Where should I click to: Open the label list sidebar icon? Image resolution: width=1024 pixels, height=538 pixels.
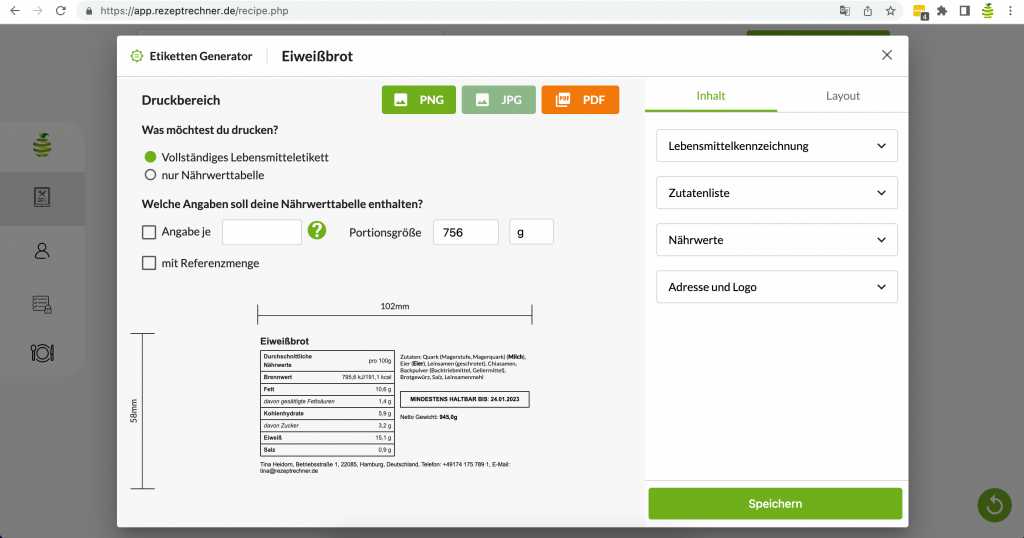click(x=42, y=304)
